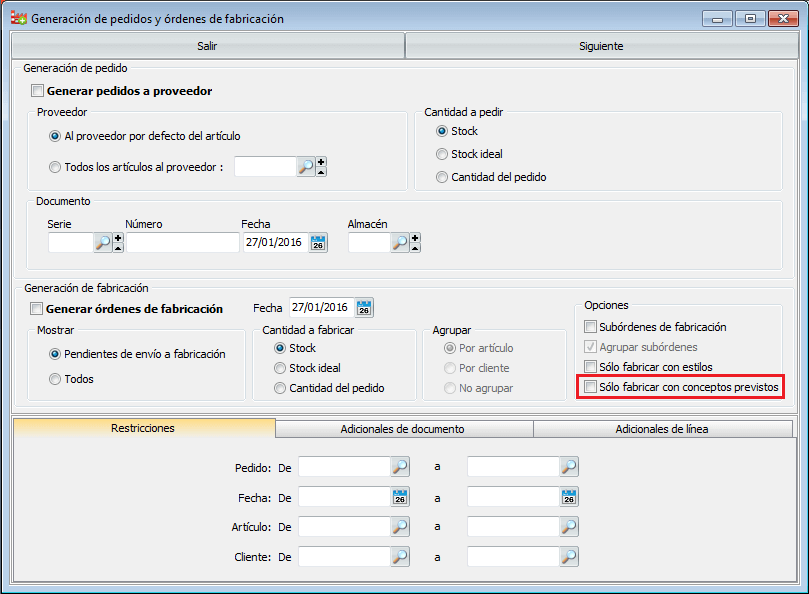Check Generar órdenes de fabricación

(x=38, y=309)
